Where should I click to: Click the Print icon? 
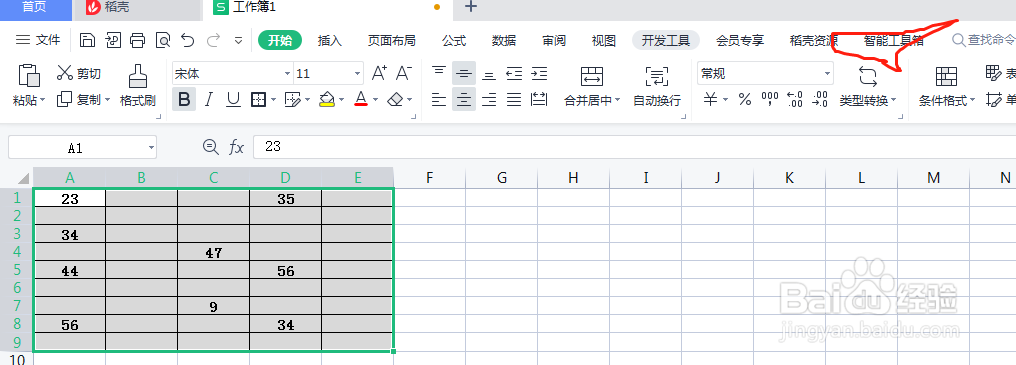[137, 41]
